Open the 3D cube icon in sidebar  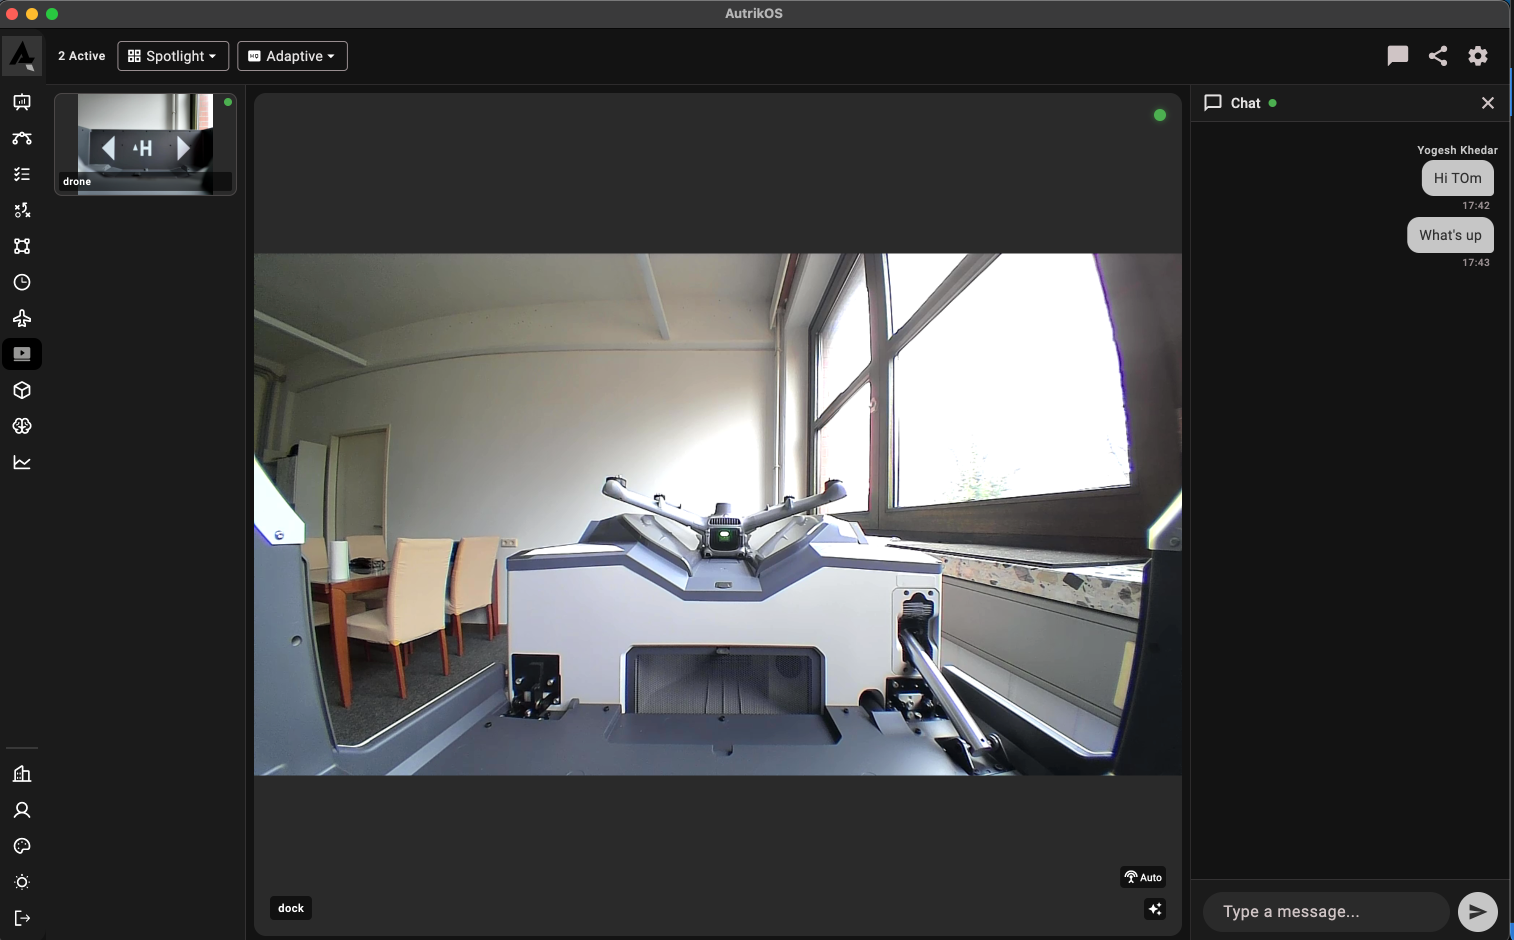pyautogui.click(x=22, y=390)
